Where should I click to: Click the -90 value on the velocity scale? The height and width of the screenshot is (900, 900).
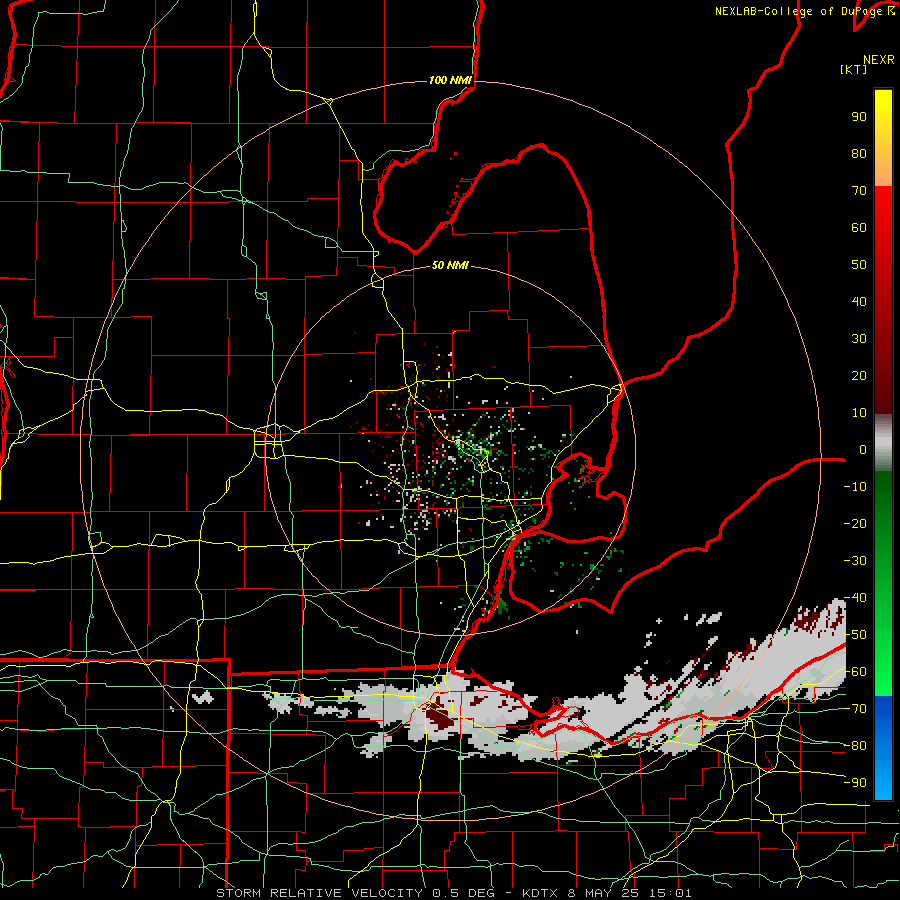click(x=855, y=783)
